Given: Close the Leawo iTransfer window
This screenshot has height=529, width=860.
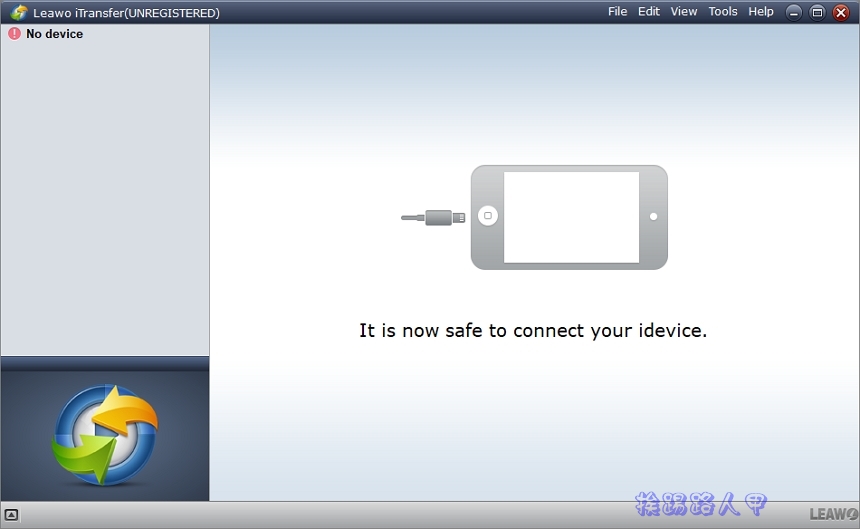Looking at the screenshot, I should [841, 13].
